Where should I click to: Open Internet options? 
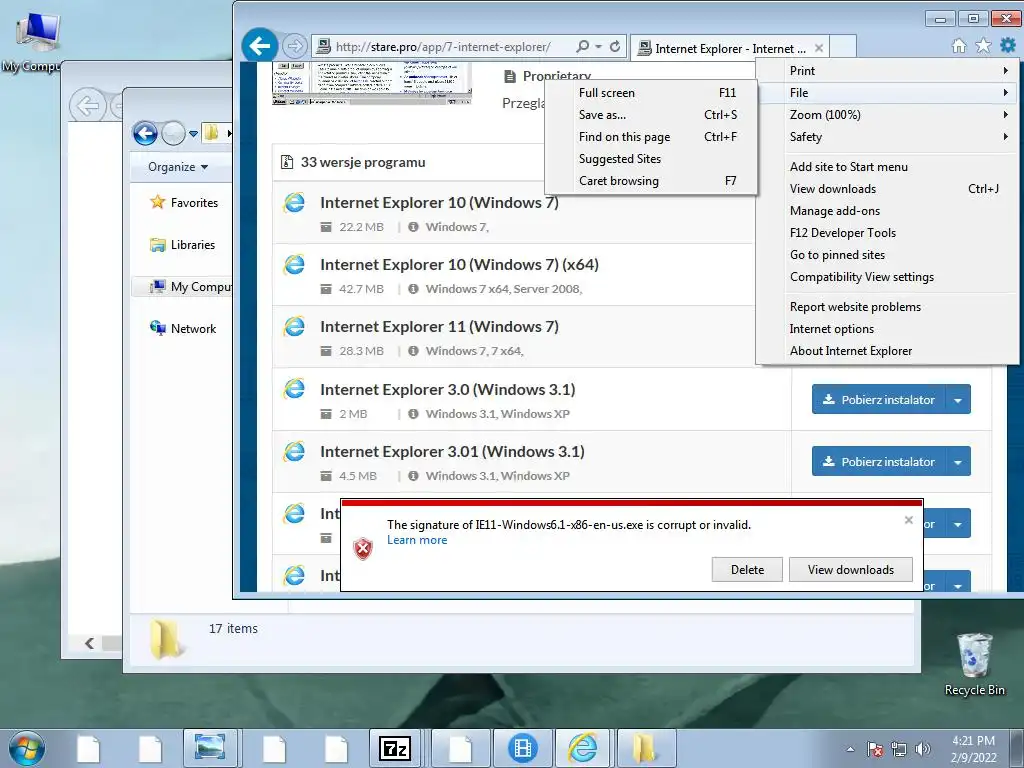887,328
